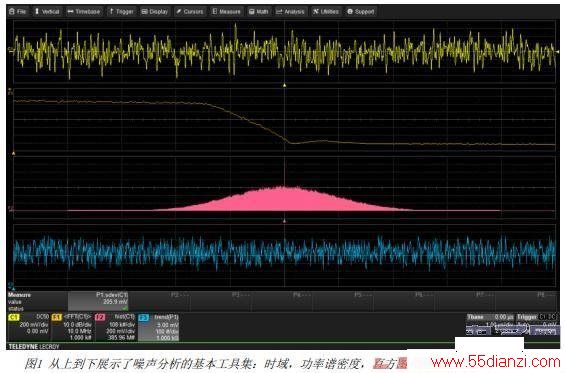
Task: Click the blue F3 function badge
Action: [143, 317]
